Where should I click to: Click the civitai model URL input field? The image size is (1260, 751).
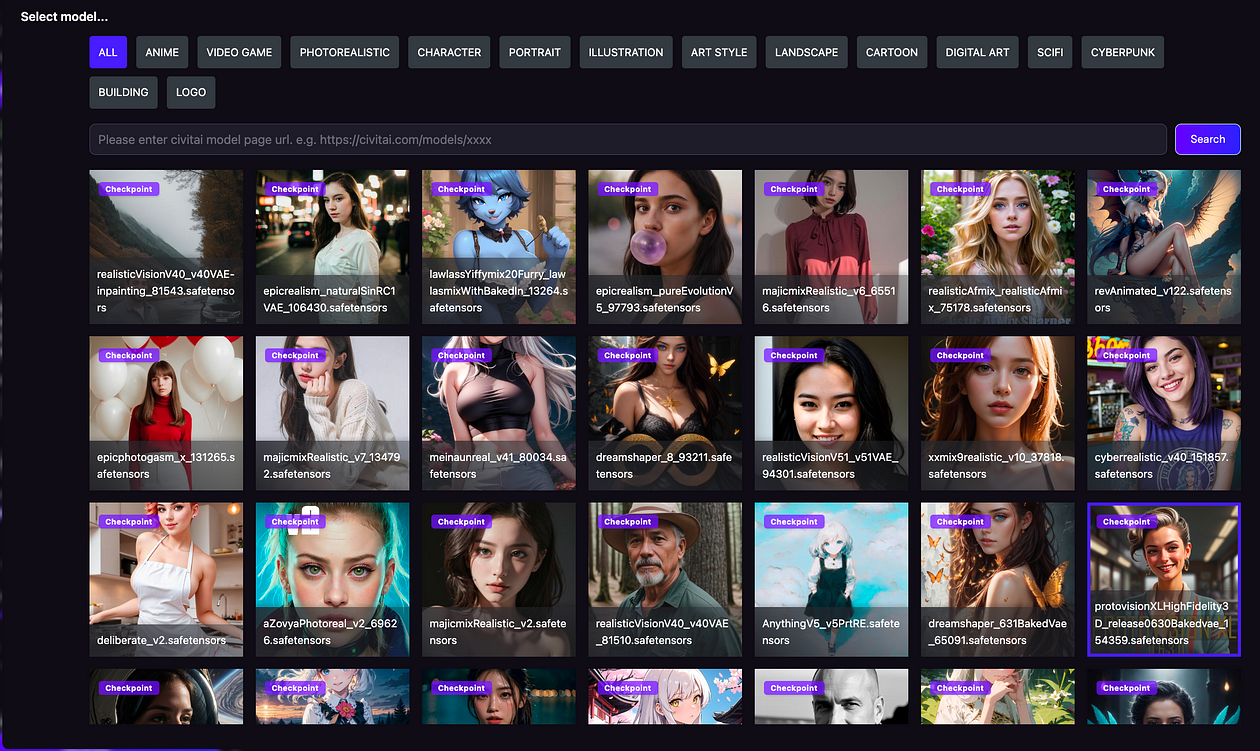point(628,139)
